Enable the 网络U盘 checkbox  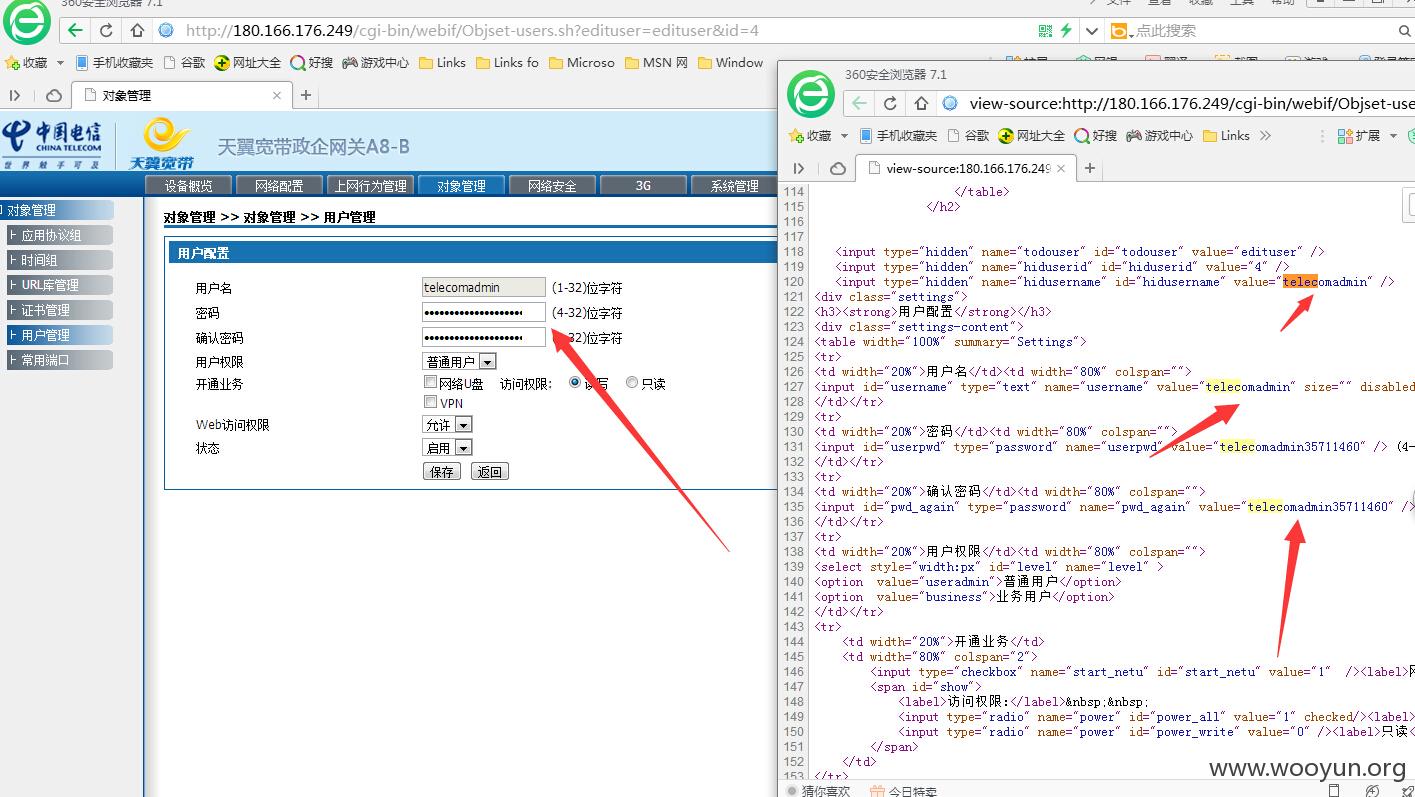click(x=430, y=382)
